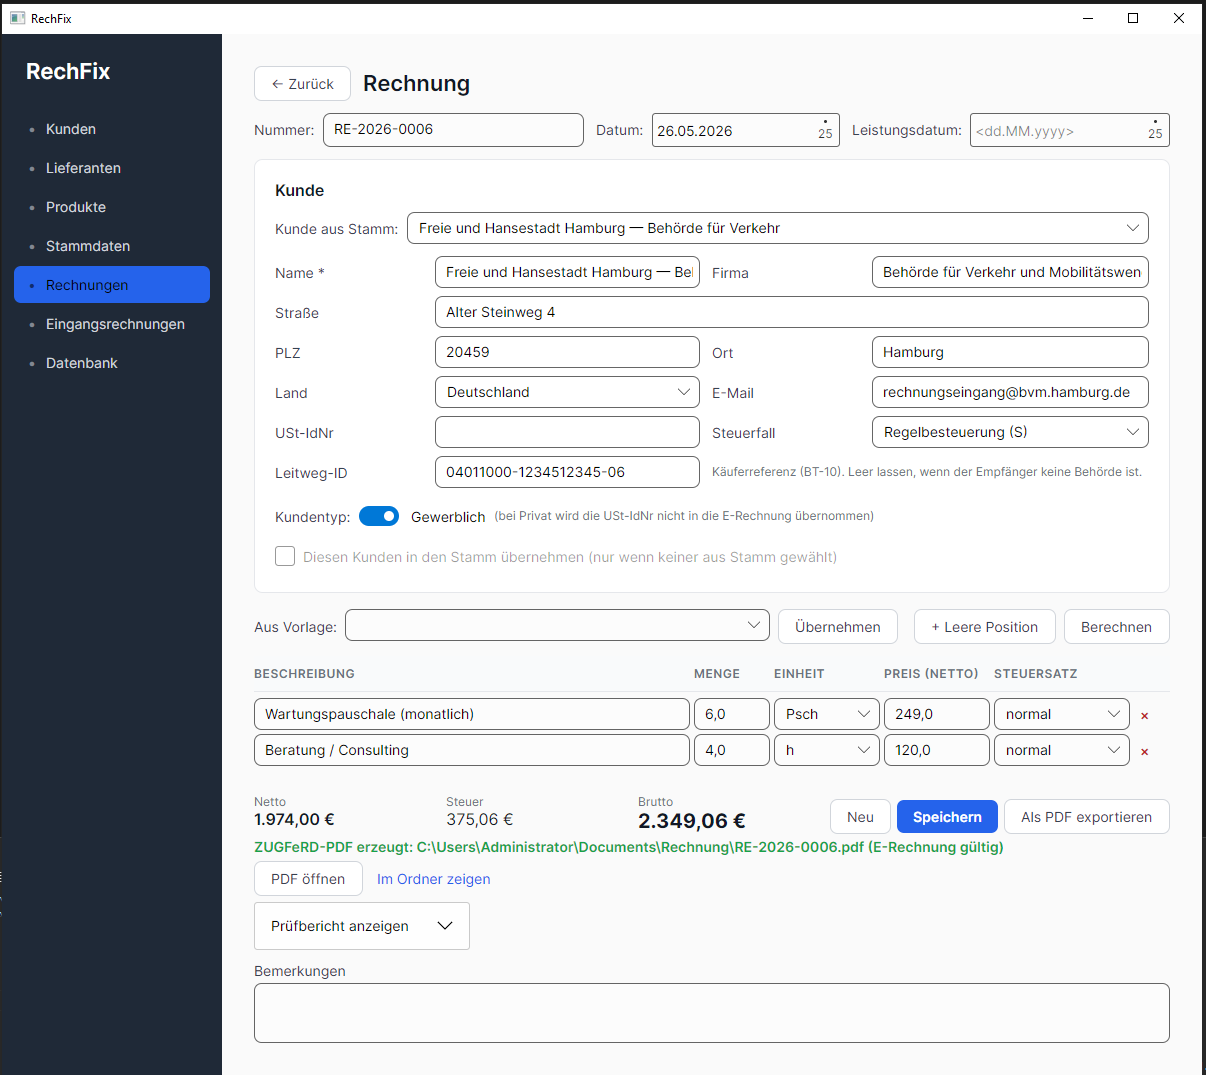1206x1075 pixels.
Task: Toggle the Kundentyp Gewerblich switch
Action: pos(379,516)
